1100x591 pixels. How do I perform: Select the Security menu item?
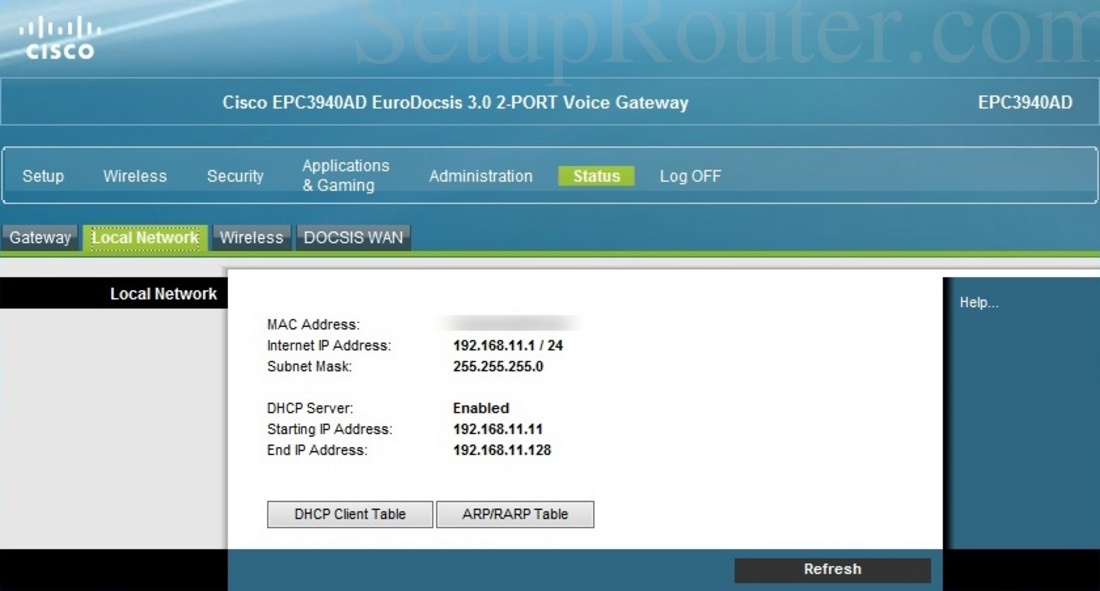coord(234,176)
